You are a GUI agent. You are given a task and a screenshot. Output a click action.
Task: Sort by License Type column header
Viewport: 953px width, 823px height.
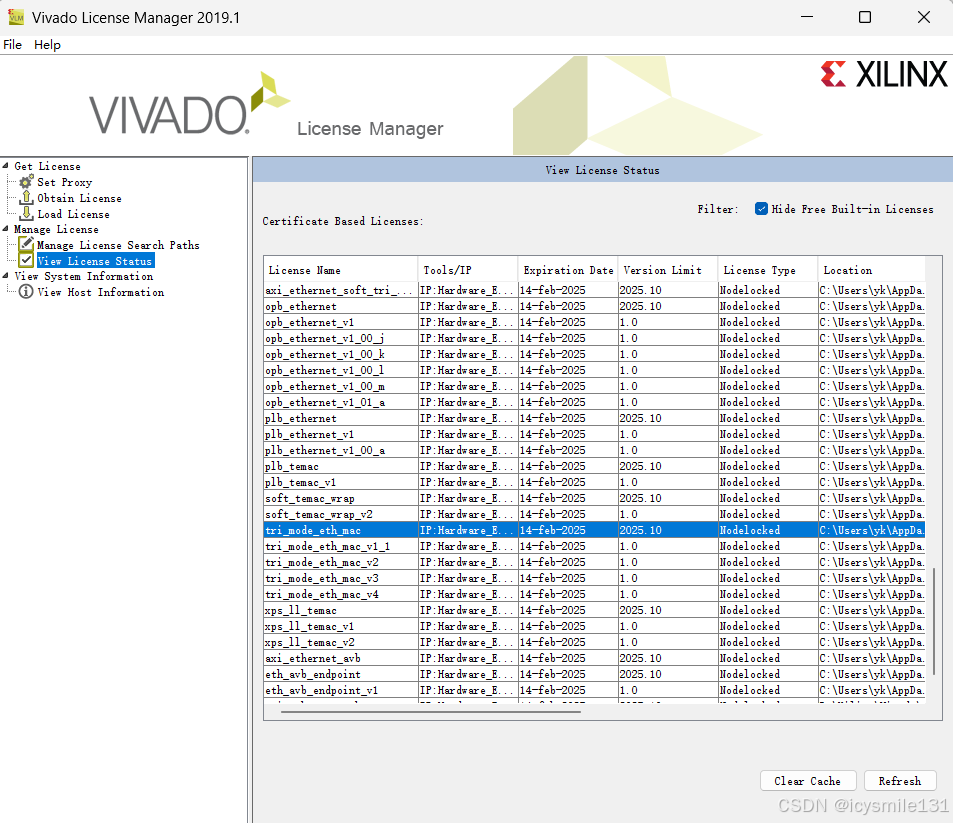click(x=768, y=270)
